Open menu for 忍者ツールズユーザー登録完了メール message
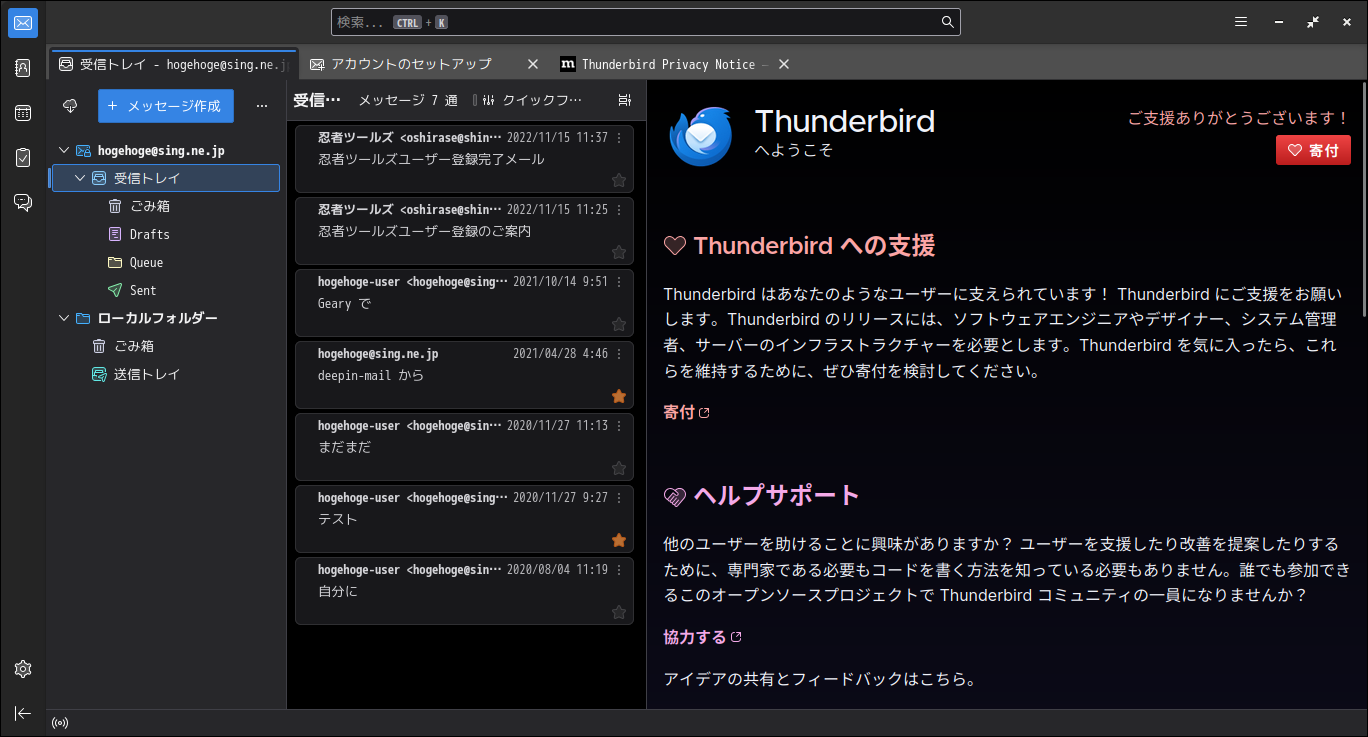The width and height of the screenshot is (1368, 737). tap(619, 138)
